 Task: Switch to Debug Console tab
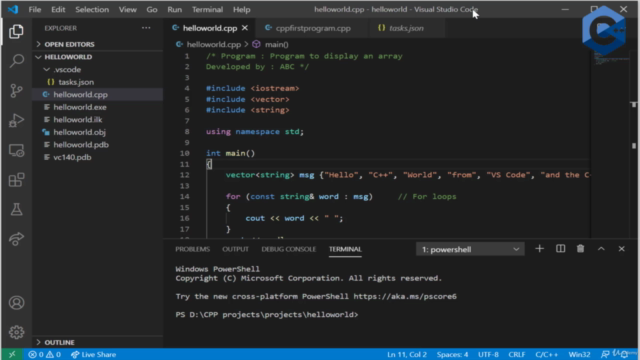click(x=289, y=249)
